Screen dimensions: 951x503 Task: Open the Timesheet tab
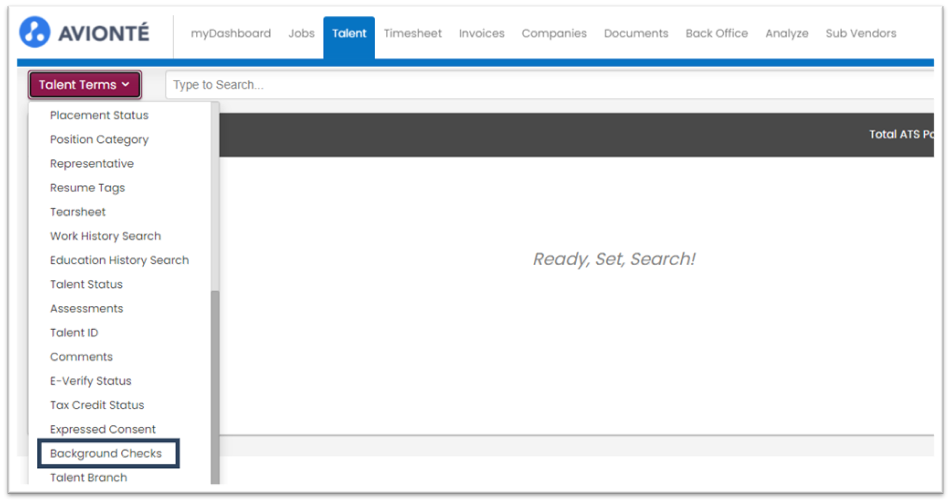click(412, 33)
